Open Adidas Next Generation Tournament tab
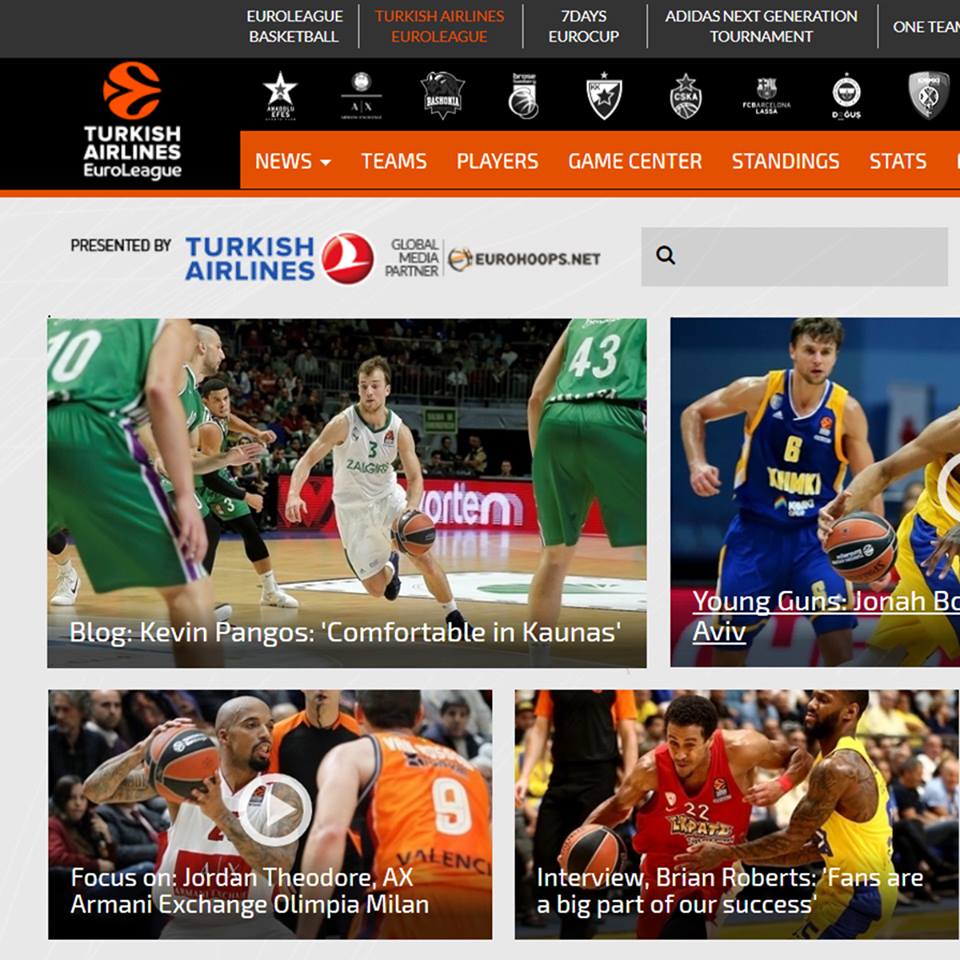Image resolution: width=960 pixels, height=960 pixels. click(x=761, y=26)
